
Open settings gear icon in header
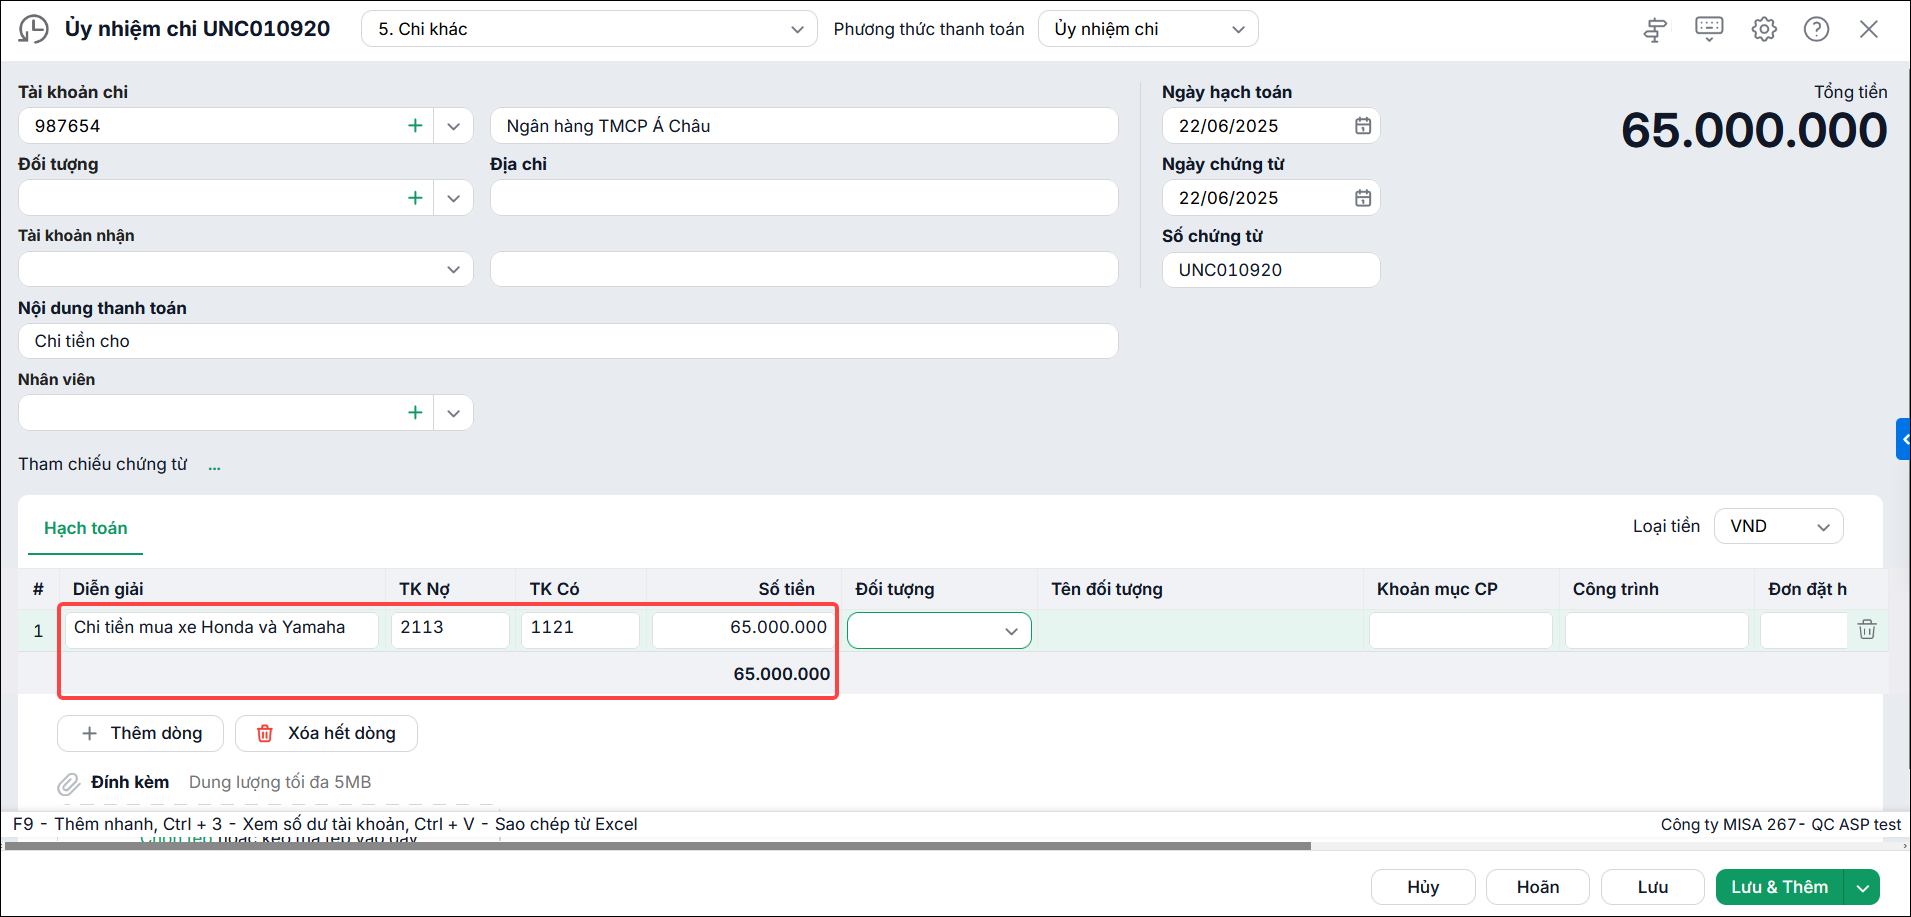[x=1764, y=29]
